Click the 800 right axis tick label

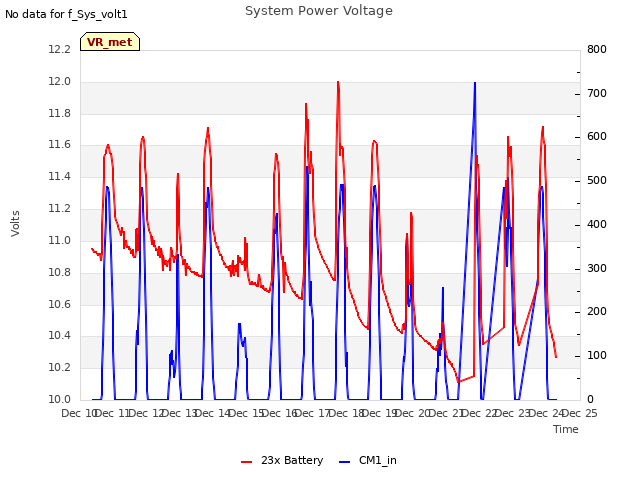(597, 49)
